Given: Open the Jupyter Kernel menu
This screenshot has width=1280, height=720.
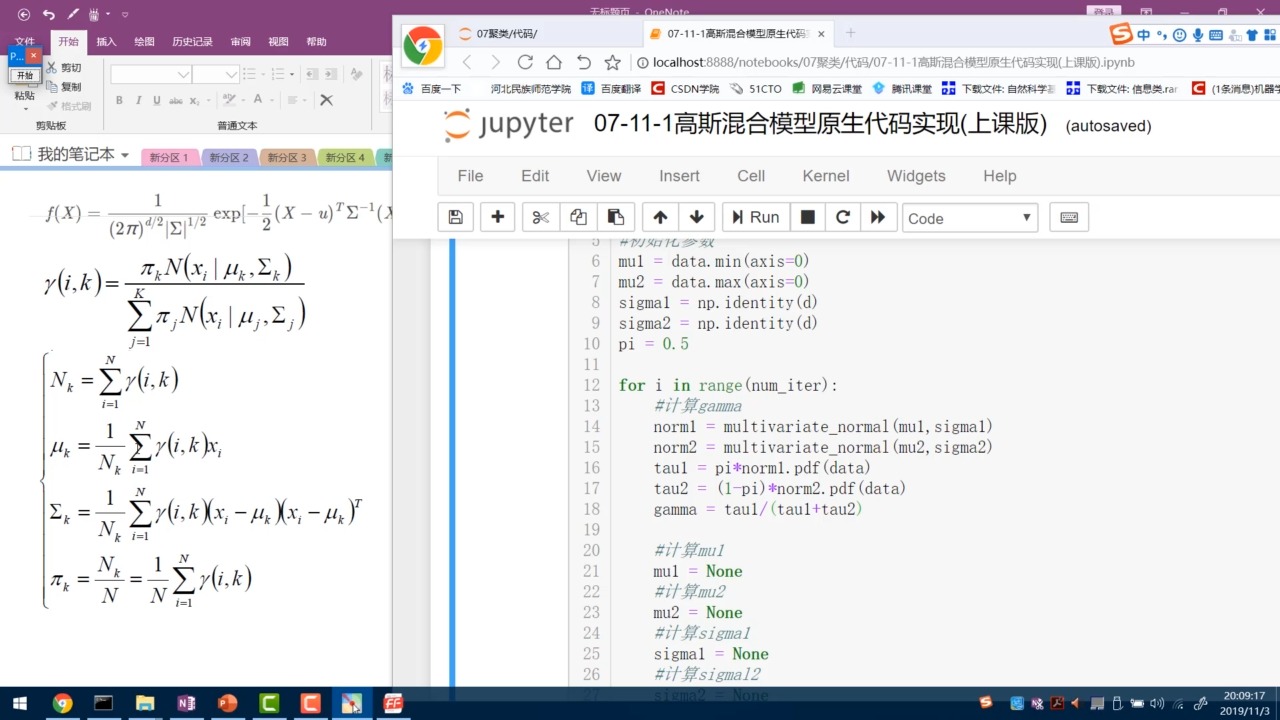Looking at the screenshot, I should [826, 176].
